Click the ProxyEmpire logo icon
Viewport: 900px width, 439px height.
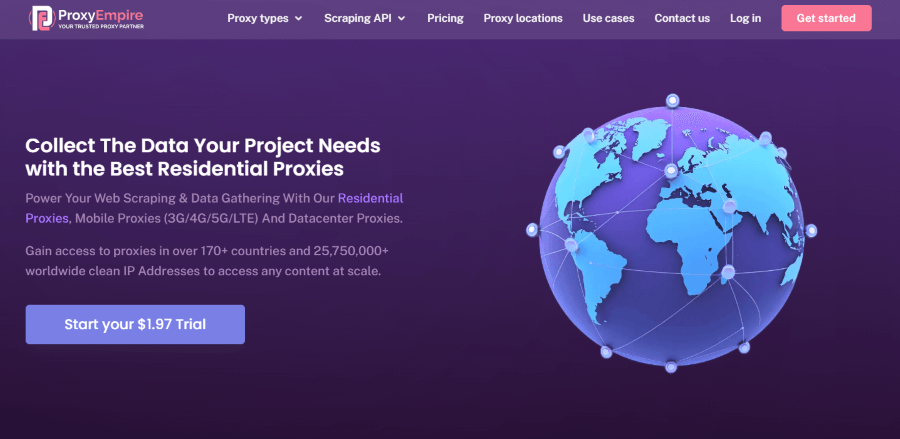(x=43, y=18)
